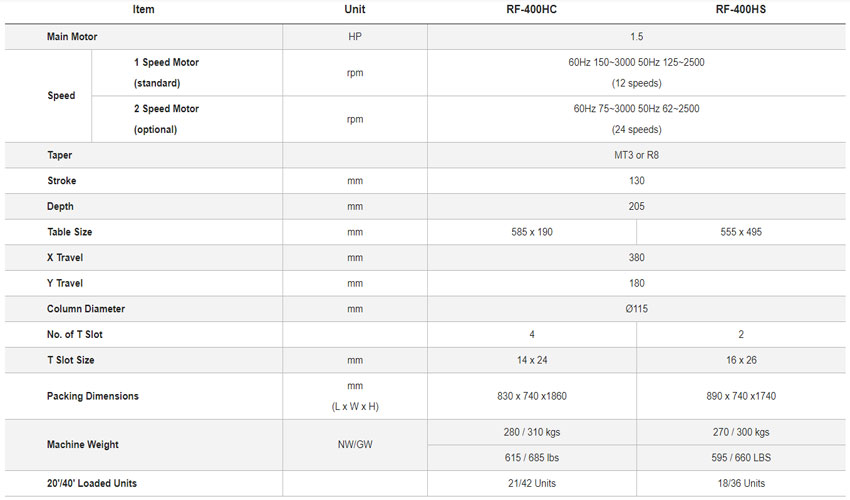Click the Item column header
Viewport: 850px width, 500px height.
(143, 10)
